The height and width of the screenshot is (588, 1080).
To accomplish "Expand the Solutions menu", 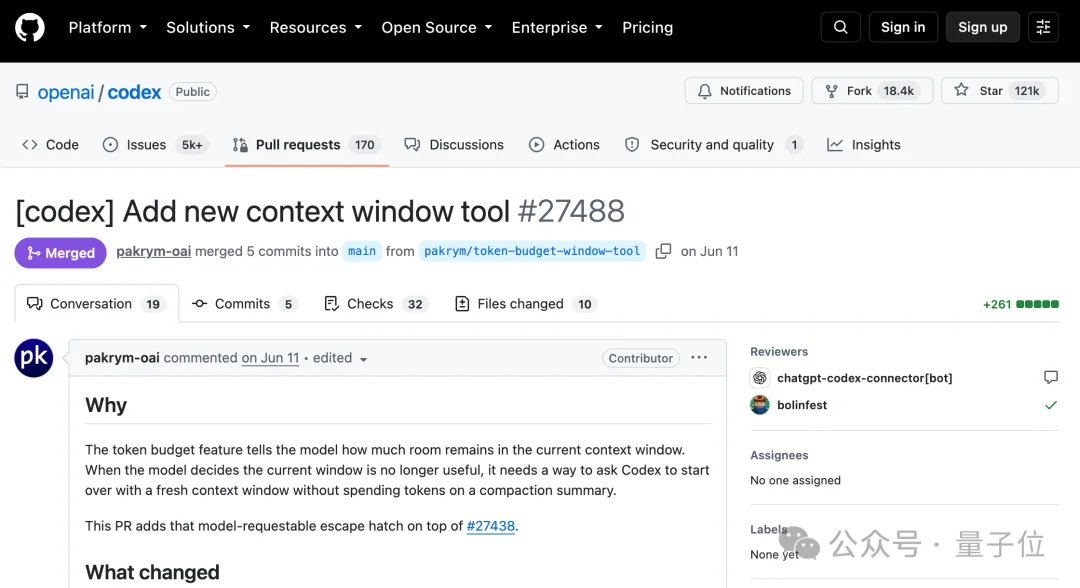I will coord(208,28).
